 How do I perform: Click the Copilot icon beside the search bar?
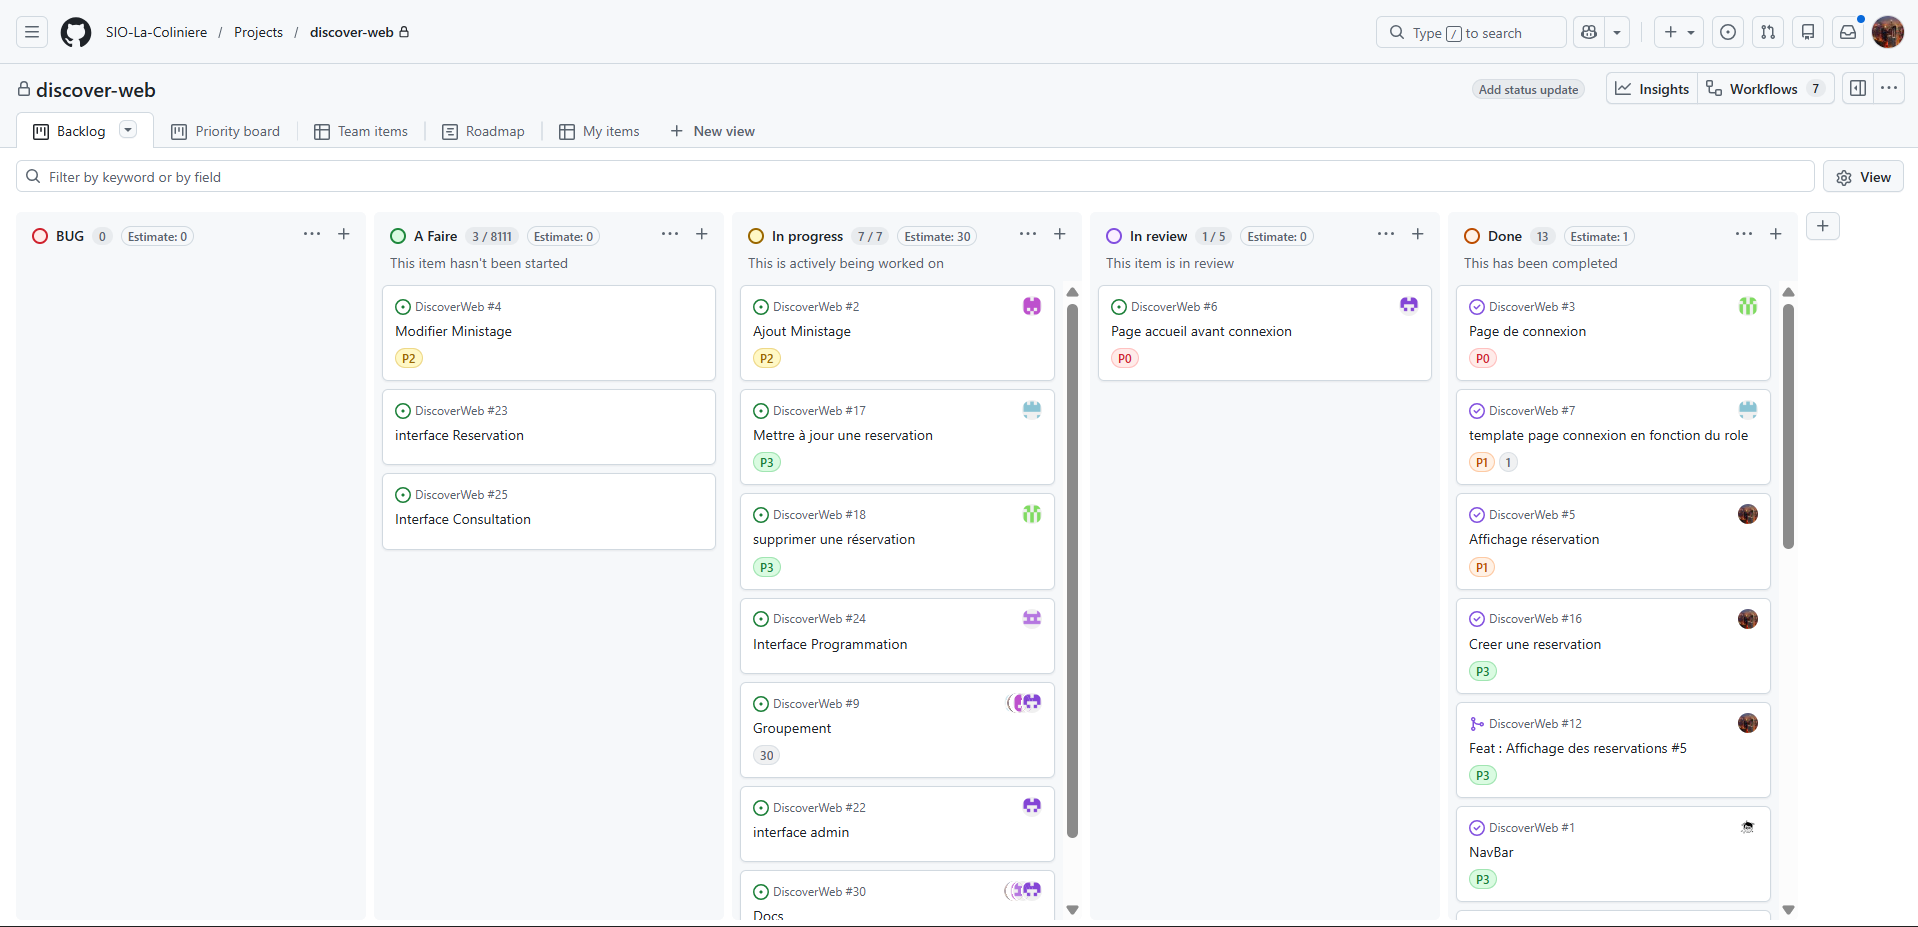[1589, 32]
